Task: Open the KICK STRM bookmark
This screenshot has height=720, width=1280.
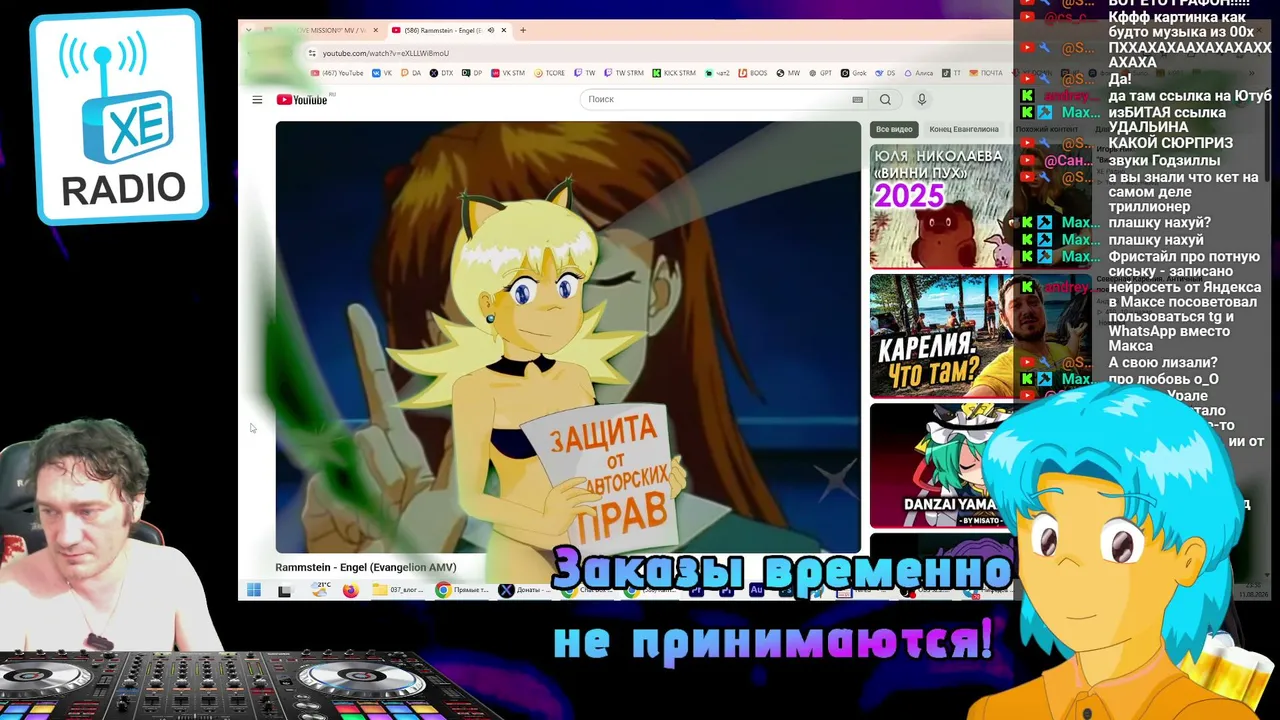Action: pyautogui.click(x=674, y=73)
